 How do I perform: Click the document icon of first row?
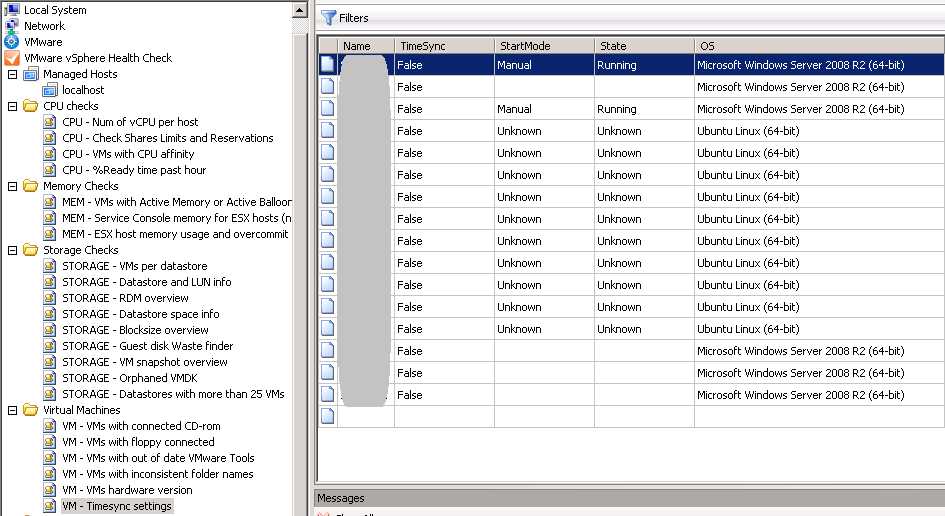327,65
